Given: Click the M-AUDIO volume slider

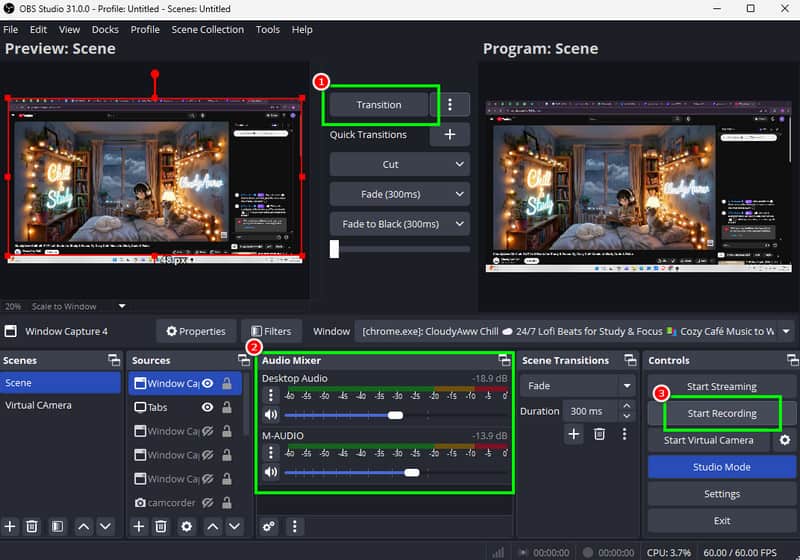Looking at the screenshot, I should click(x=396, y=472).
